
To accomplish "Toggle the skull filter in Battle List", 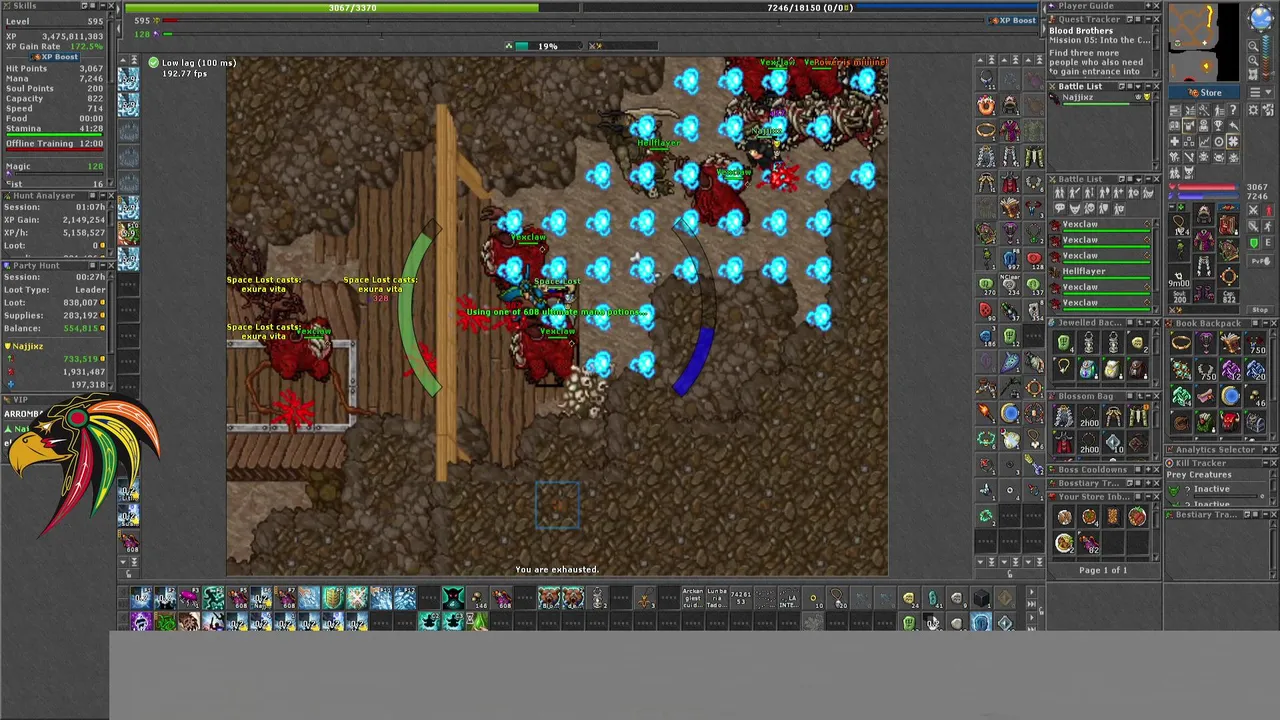I will click(x=1089, y=208).
